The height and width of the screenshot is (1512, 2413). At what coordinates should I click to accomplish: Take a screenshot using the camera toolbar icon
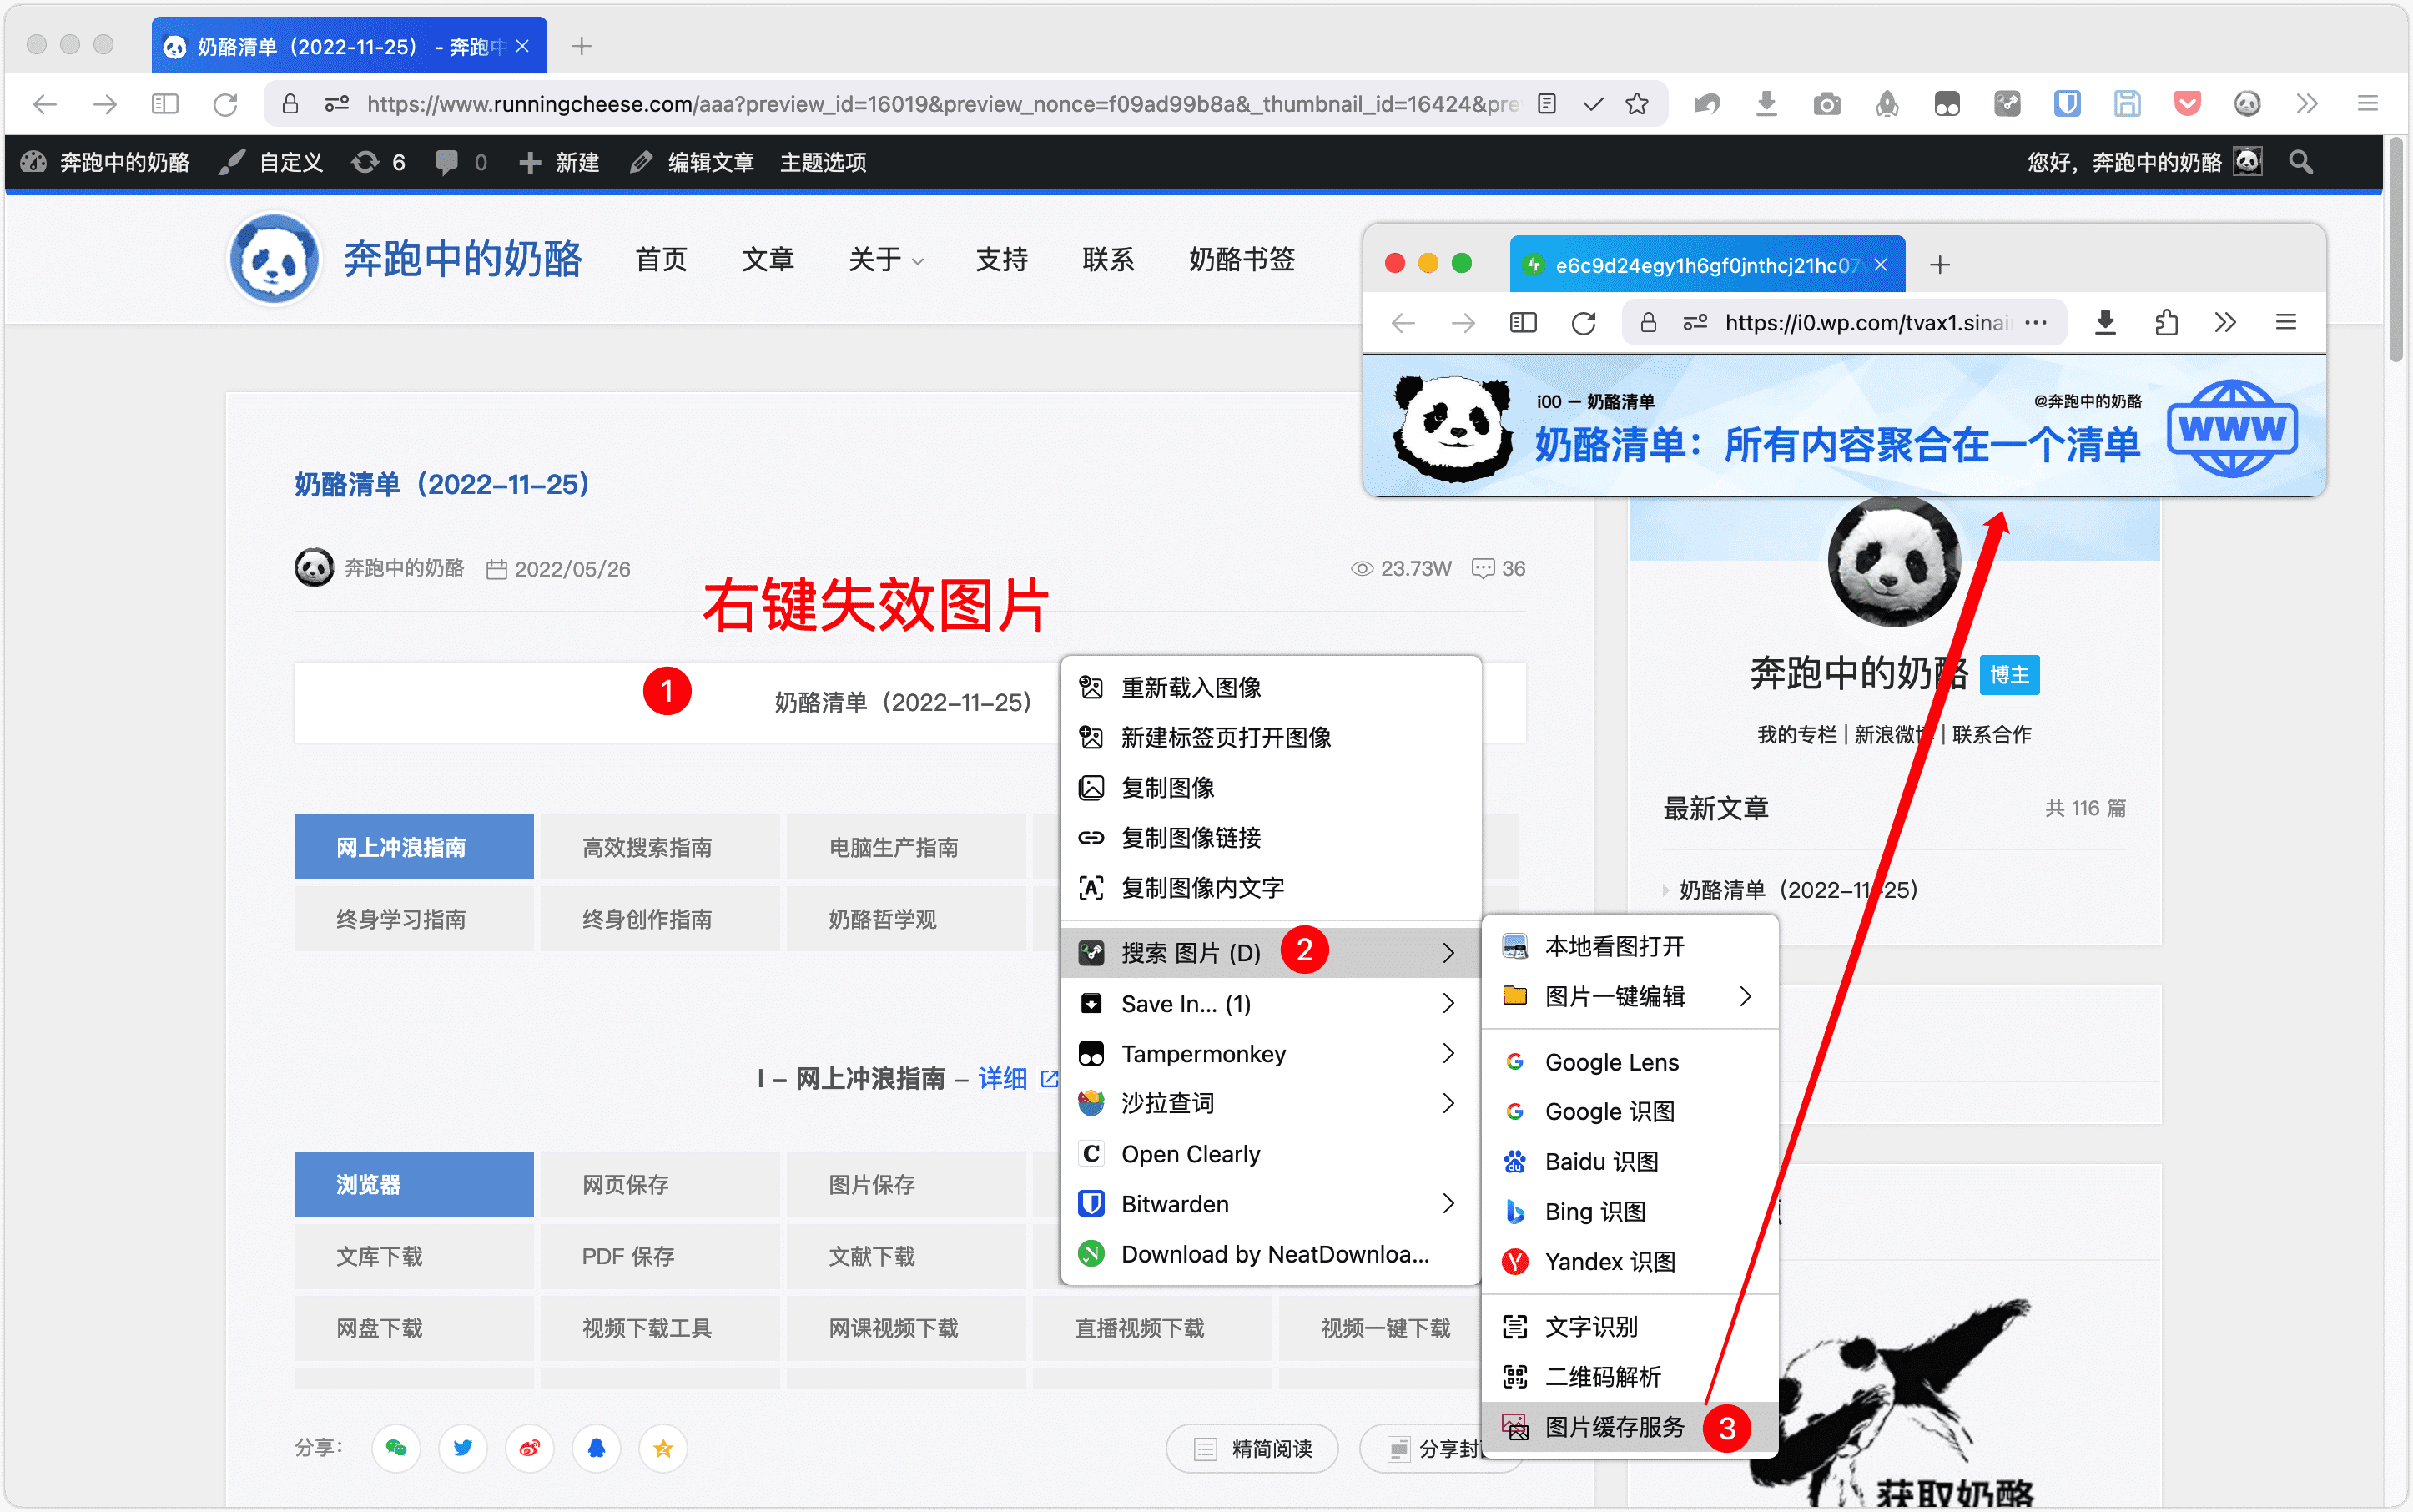coord(1827,103)
